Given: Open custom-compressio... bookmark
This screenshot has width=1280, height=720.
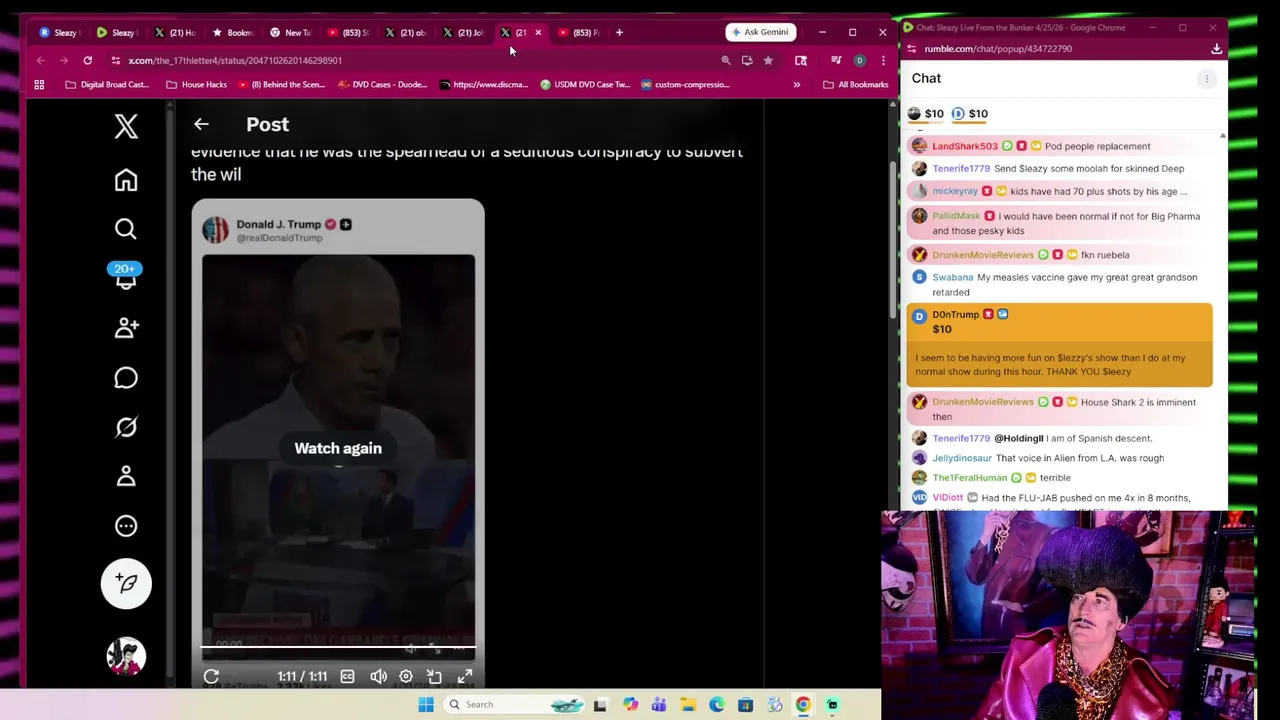Looking at the screenshot, I should 685,84.
